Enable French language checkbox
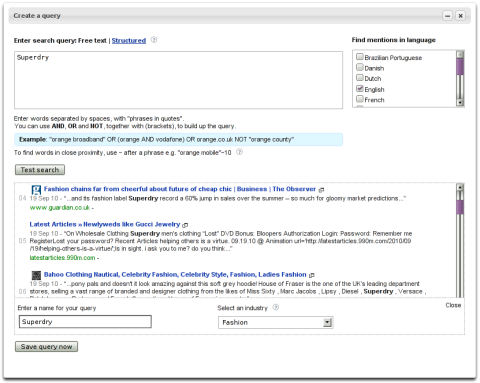 (x=359, y=99)
